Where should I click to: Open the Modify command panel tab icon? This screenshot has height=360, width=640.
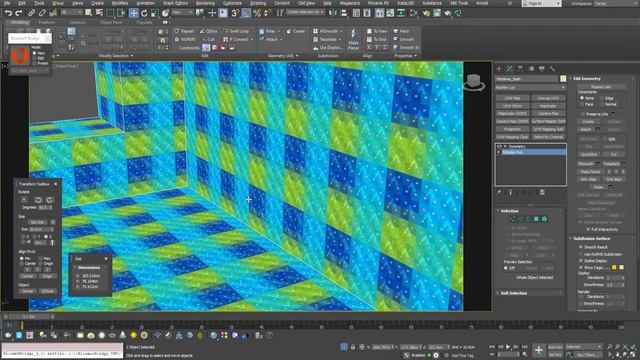(x=509, y=69)
